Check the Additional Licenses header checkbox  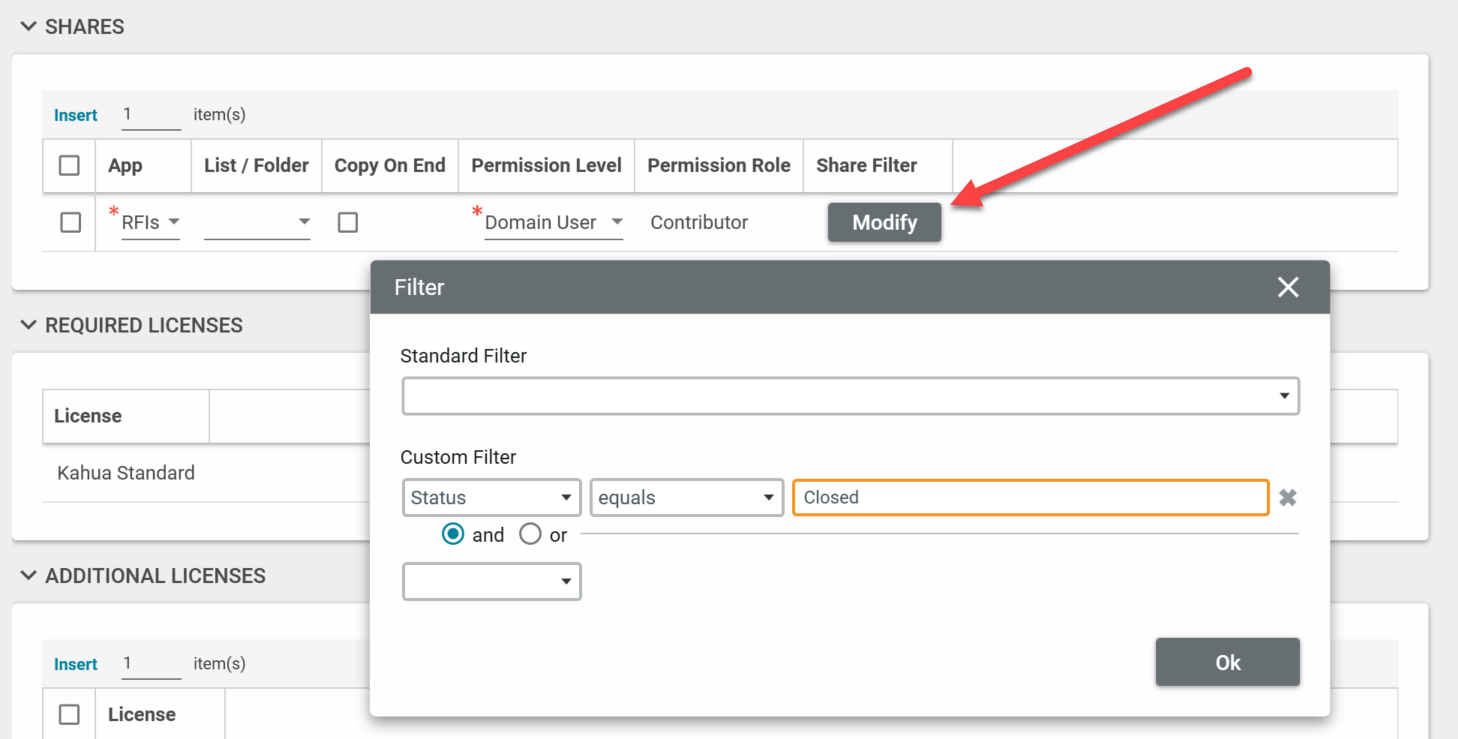tap(69, 714)
